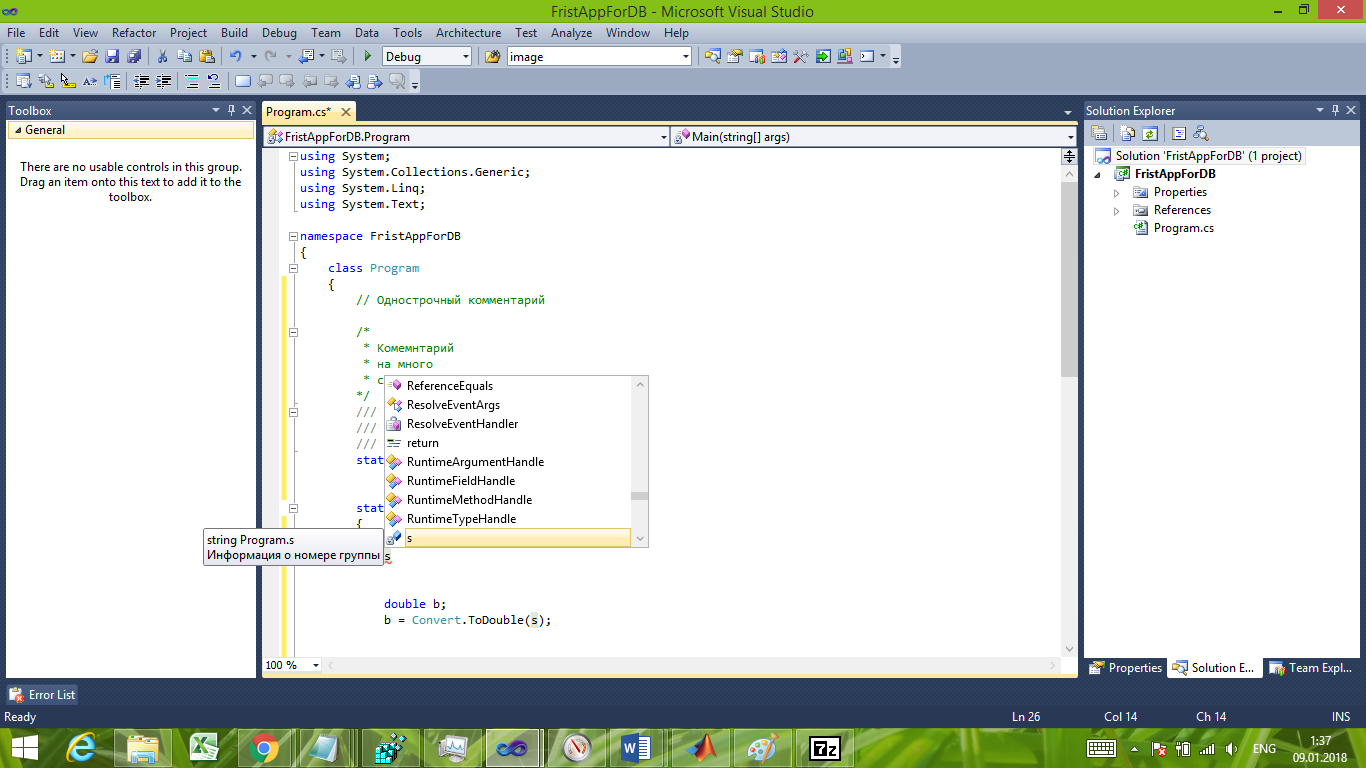This screenshot has height=768, width=1366.
Task: Open the Tools menu
Action: pyautogui.click(x=407, y=33)
